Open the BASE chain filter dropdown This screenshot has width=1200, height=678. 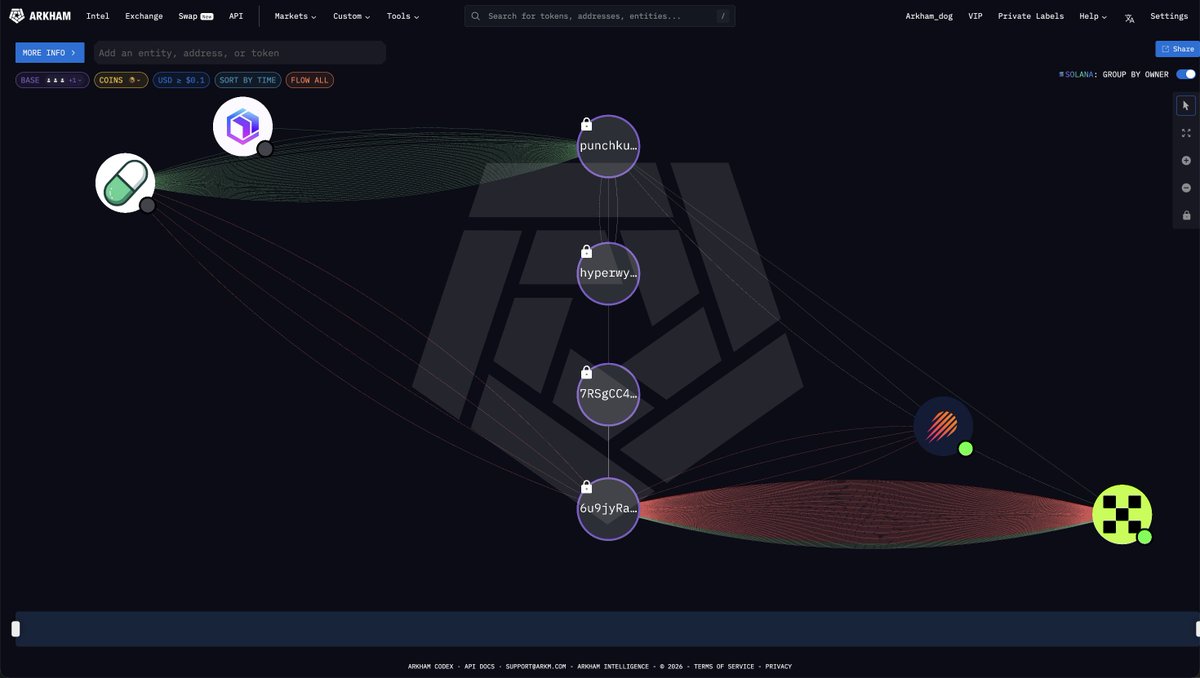click(52, 80)
